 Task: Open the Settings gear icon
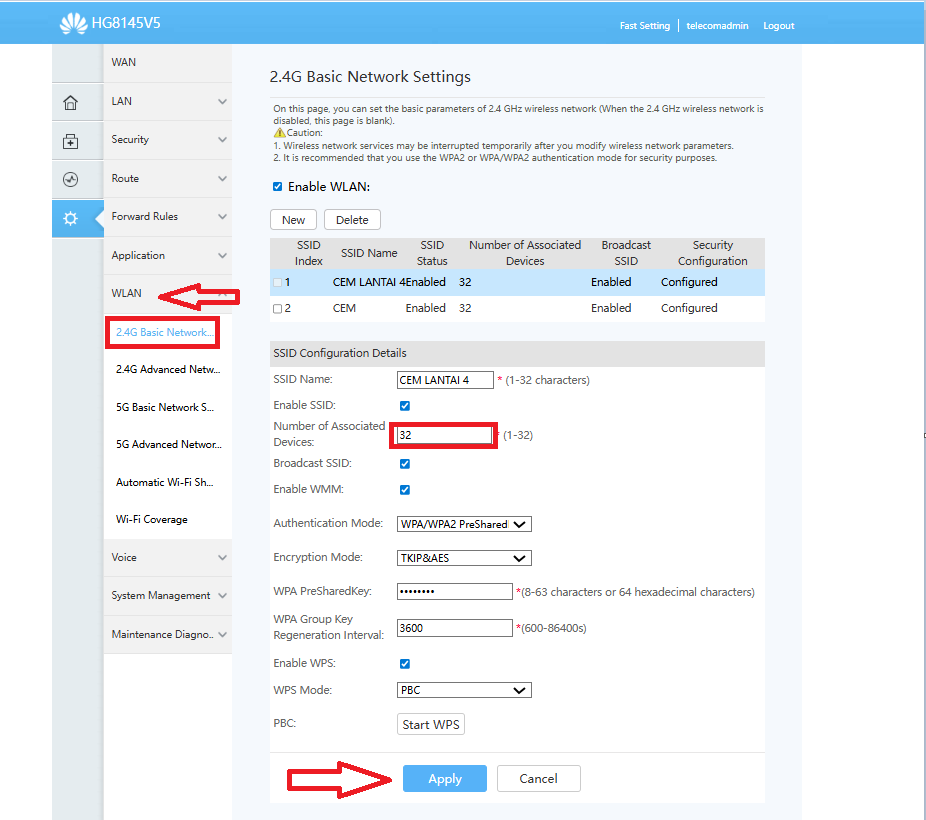70,218
